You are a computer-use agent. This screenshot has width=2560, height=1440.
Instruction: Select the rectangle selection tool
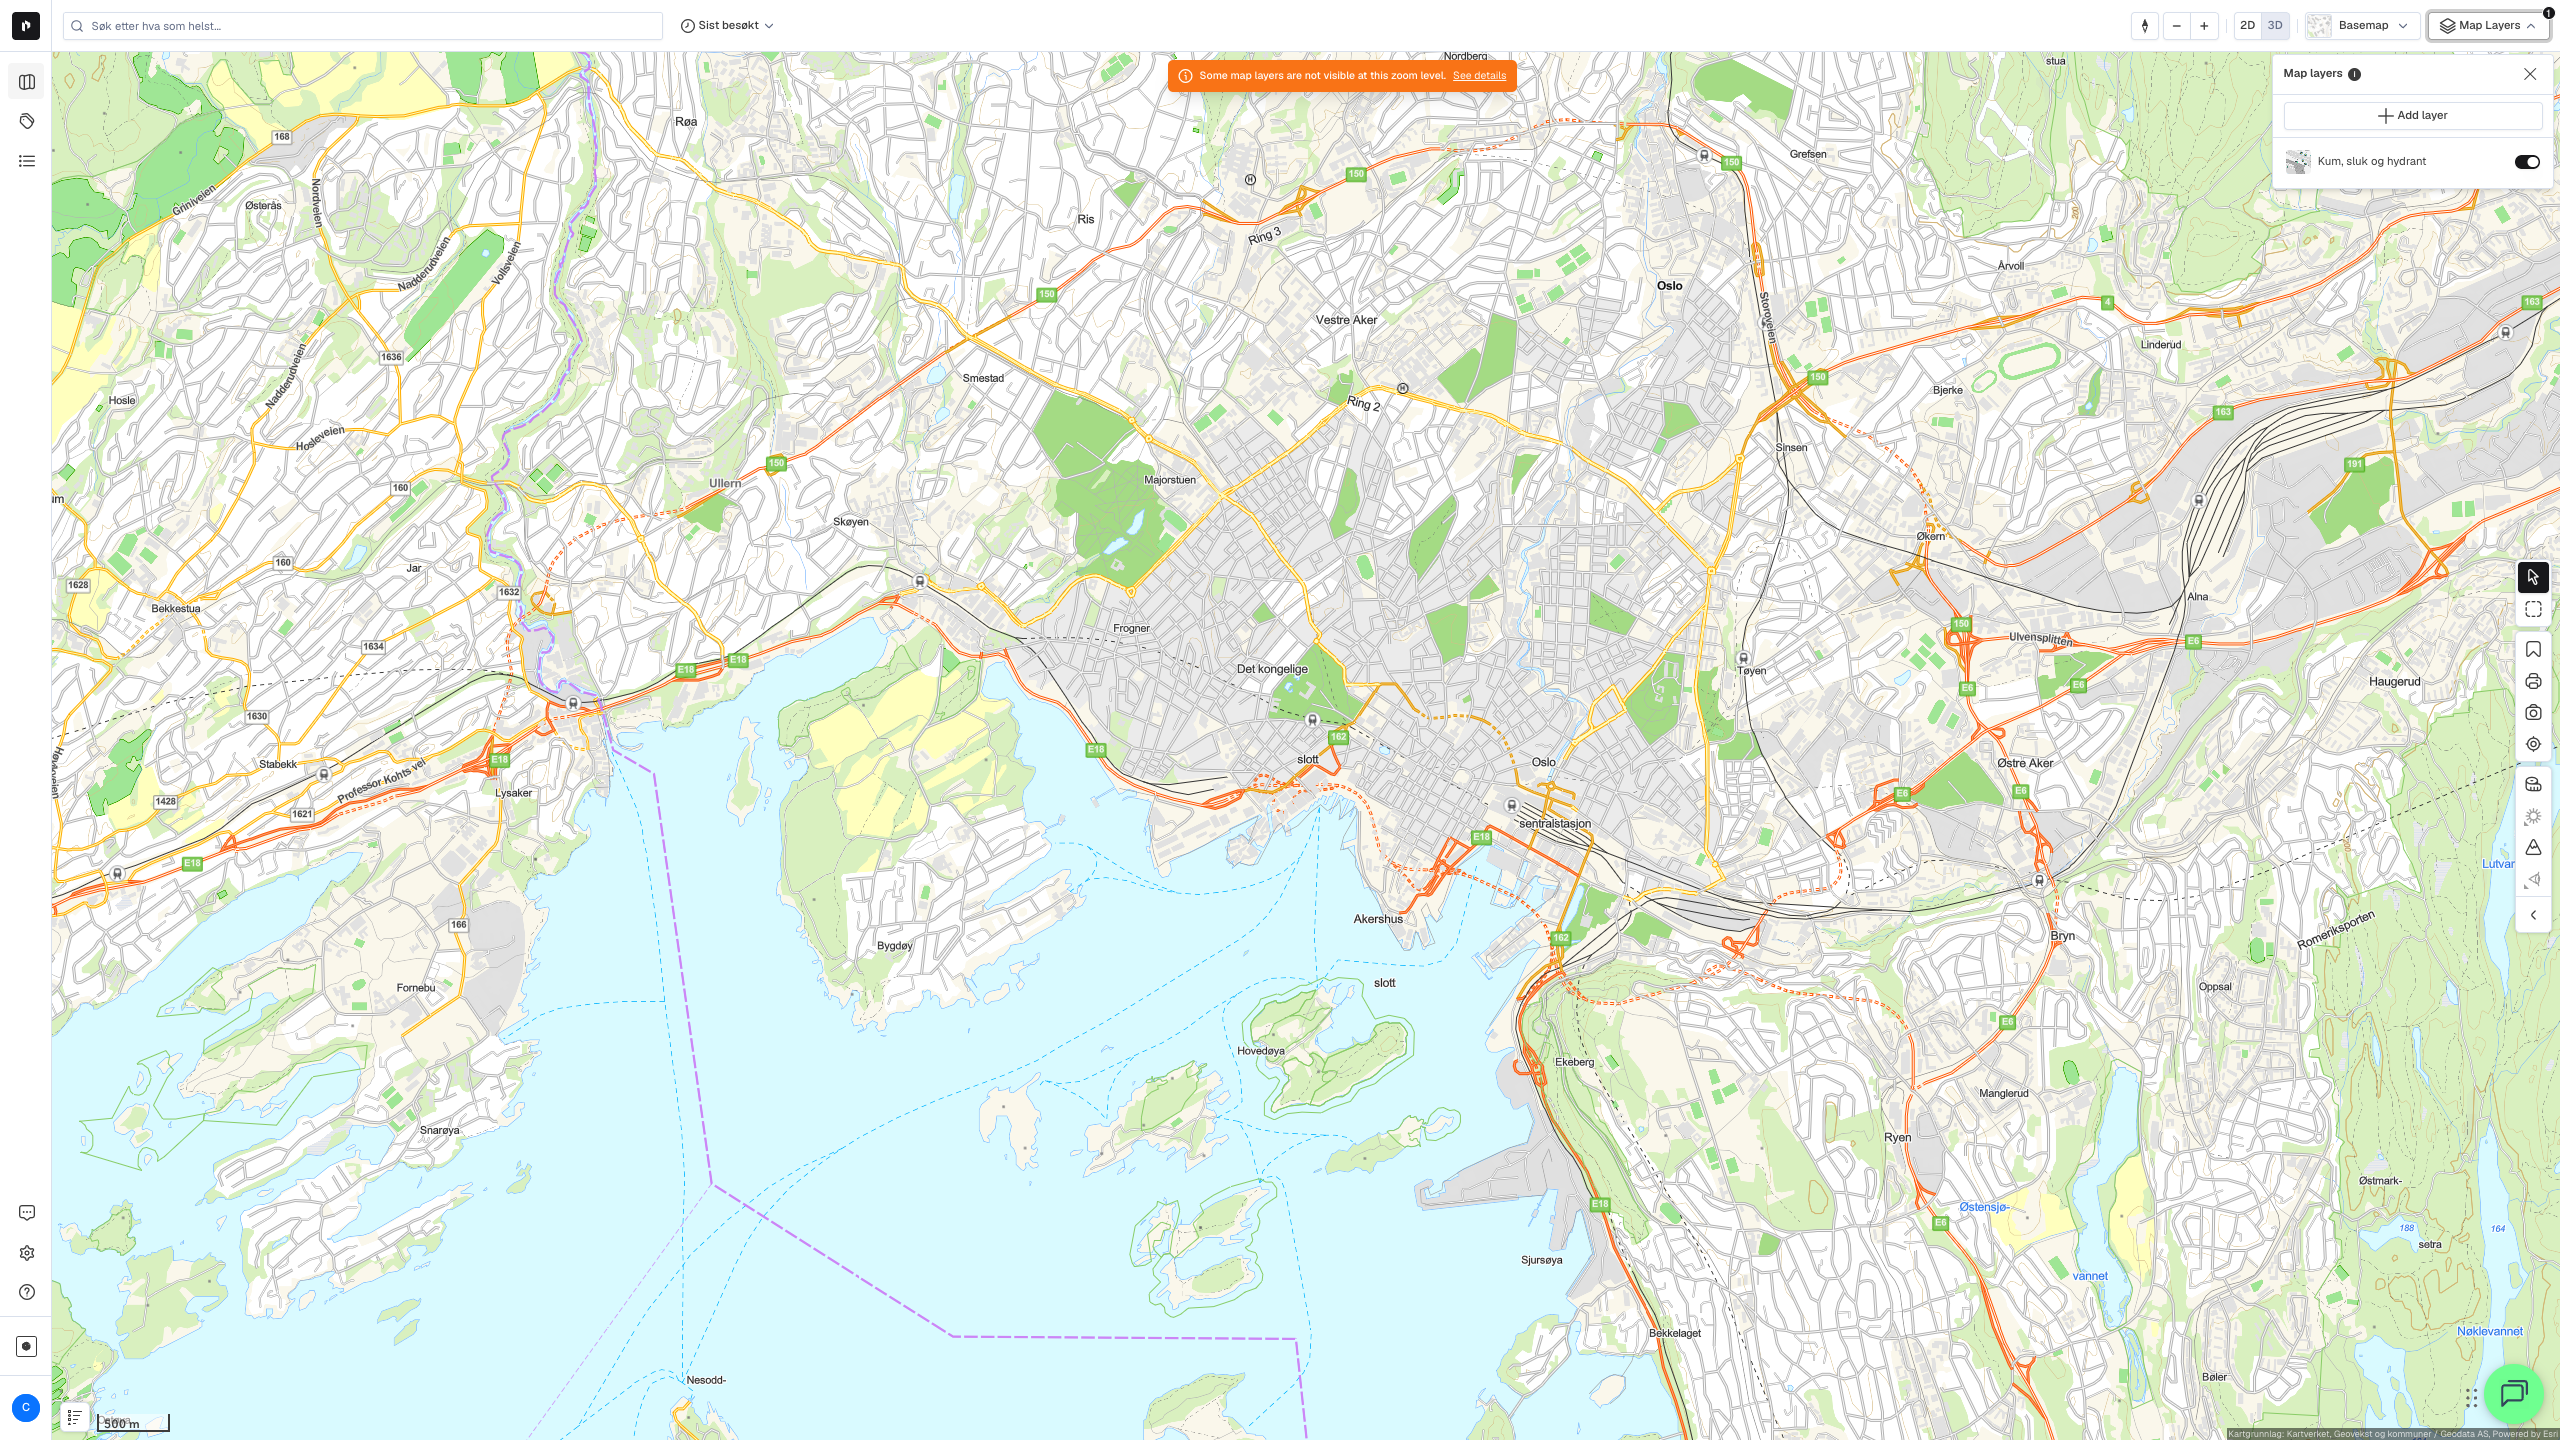click(2533, 609)
